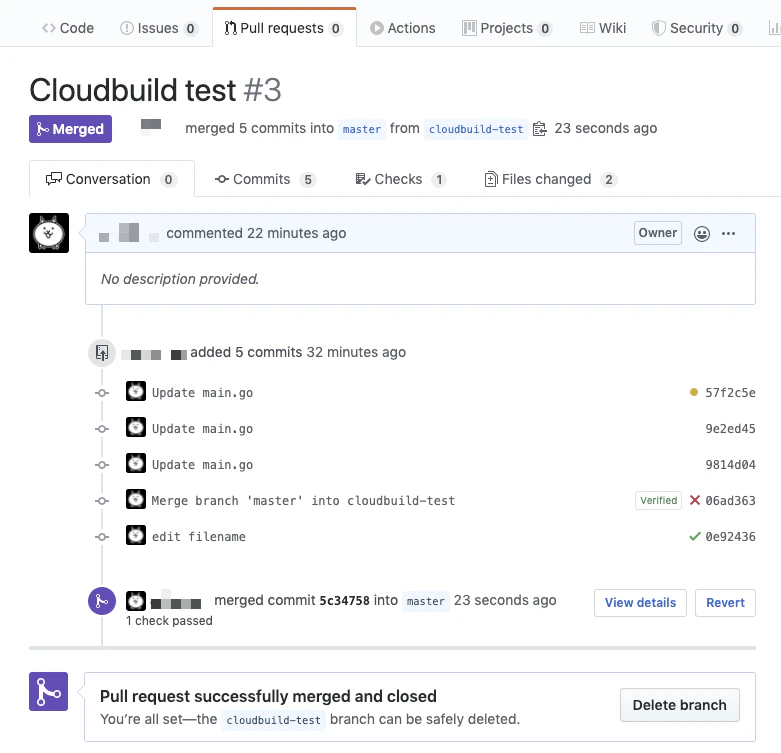Switch to the Files changed tab
Screen dimensions: 781x753
point(550,179)
